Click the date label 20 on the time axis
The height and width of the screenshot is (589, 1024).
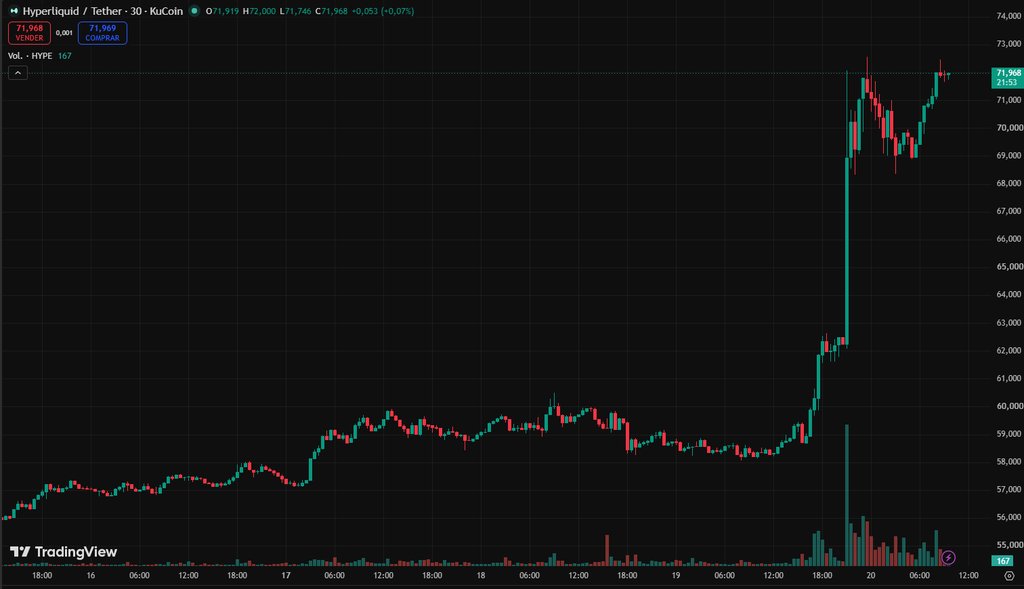pyautogui.click(x=871, y=575)
